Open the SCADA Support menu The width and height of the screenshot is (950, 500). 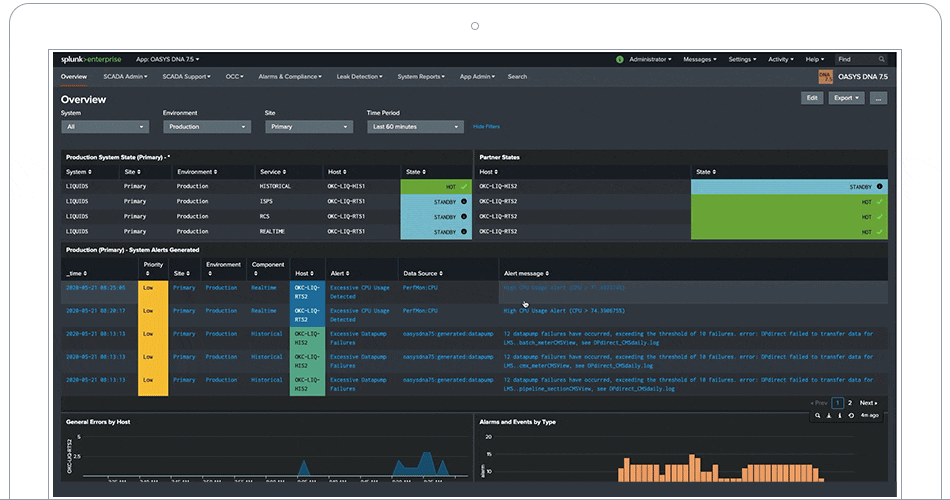pos(187,77)
